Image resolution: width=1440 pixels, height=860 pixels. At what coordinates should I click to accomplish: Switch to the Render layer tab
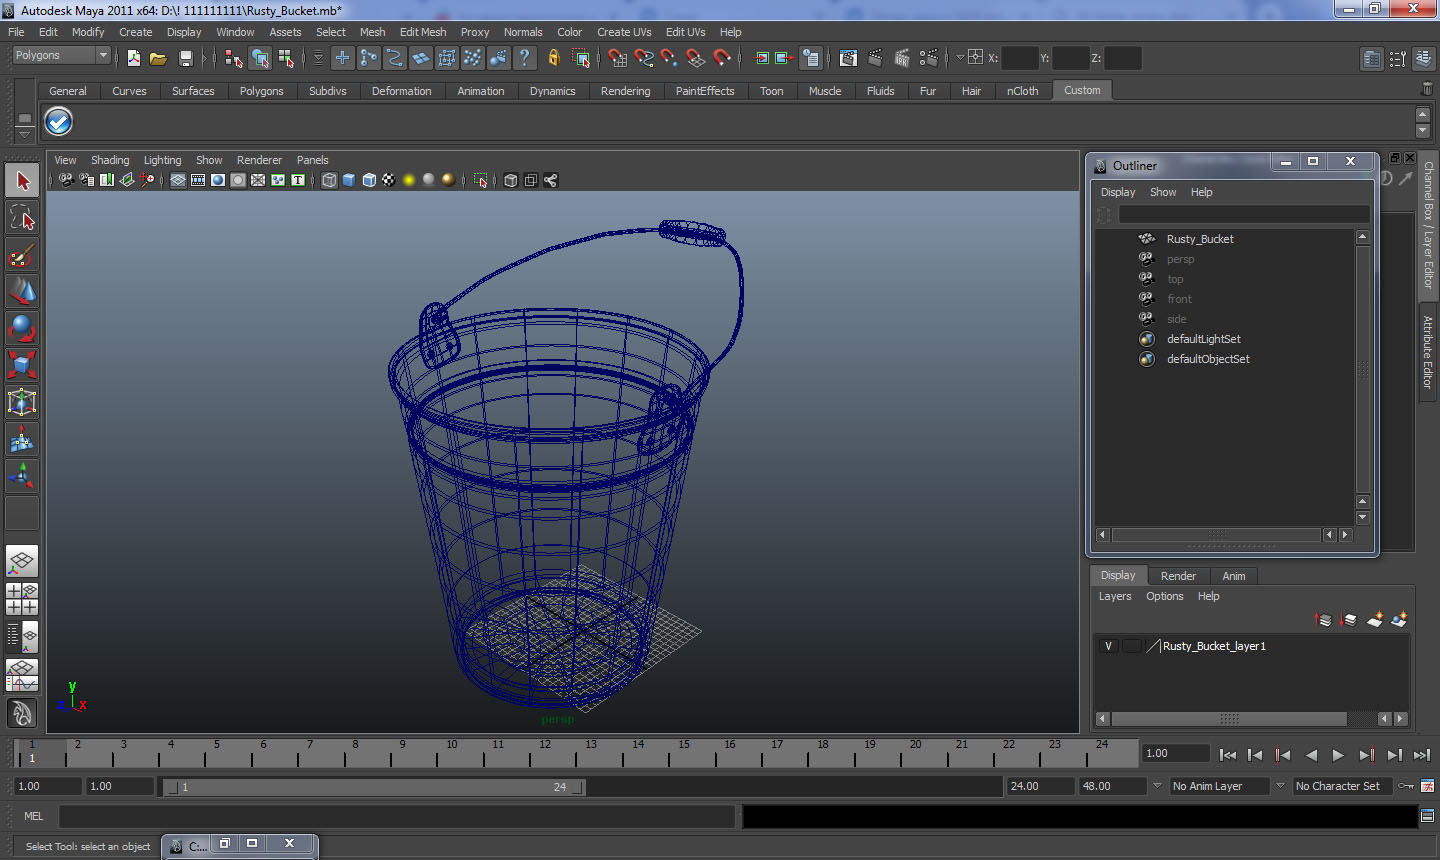pyautogui.click(x=1178, y=576)
